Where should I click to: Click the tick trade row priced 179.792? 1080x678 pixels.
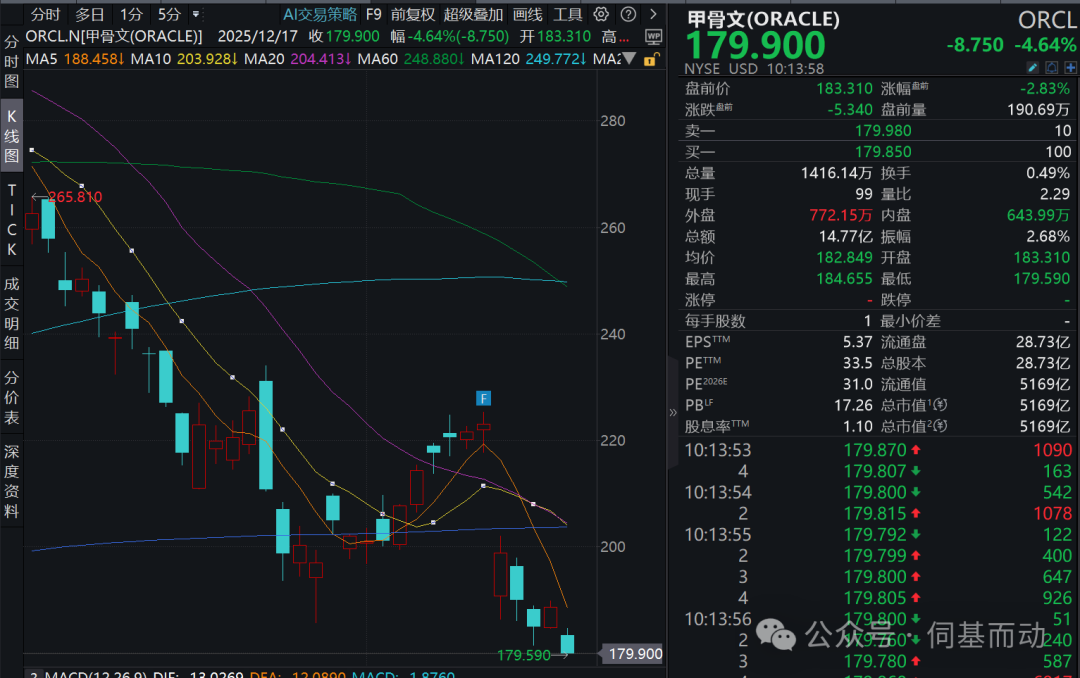point(878,535)
